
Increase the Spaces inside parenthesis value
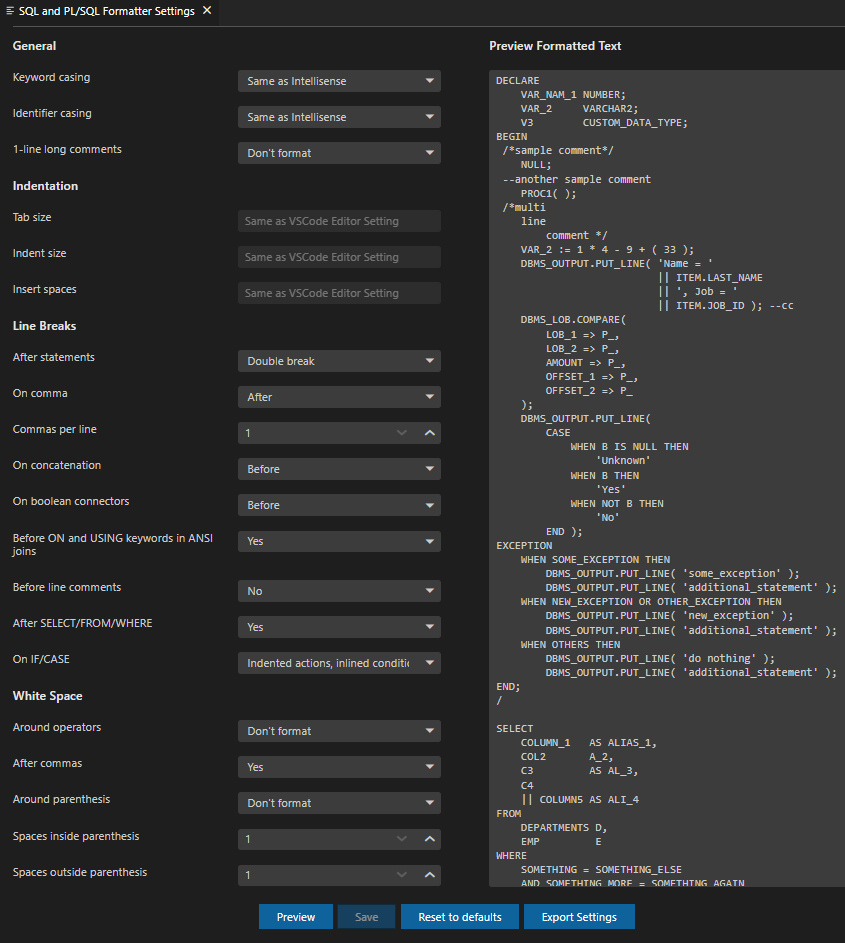pyautogui.click(x=429, y=839)
